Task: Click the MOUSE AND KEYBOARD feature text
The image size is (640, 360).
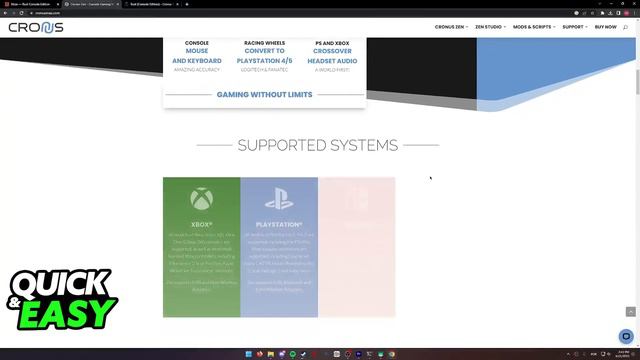Action: pos(197,56)
